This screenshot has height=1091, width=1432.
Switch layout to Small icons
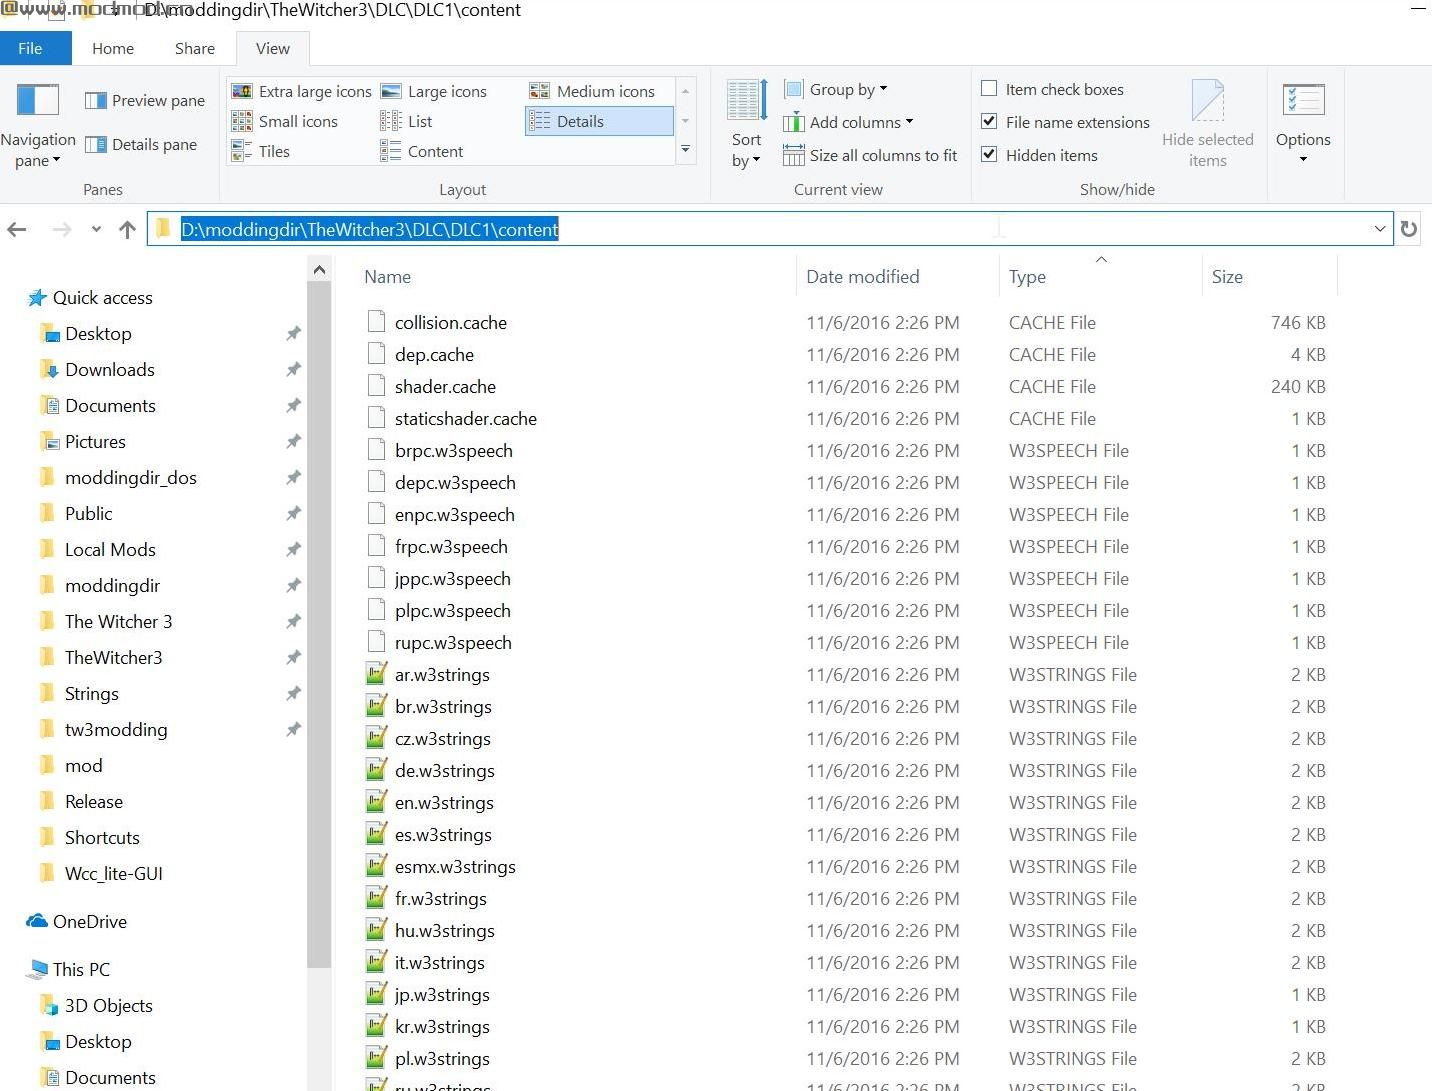[285, 121]
